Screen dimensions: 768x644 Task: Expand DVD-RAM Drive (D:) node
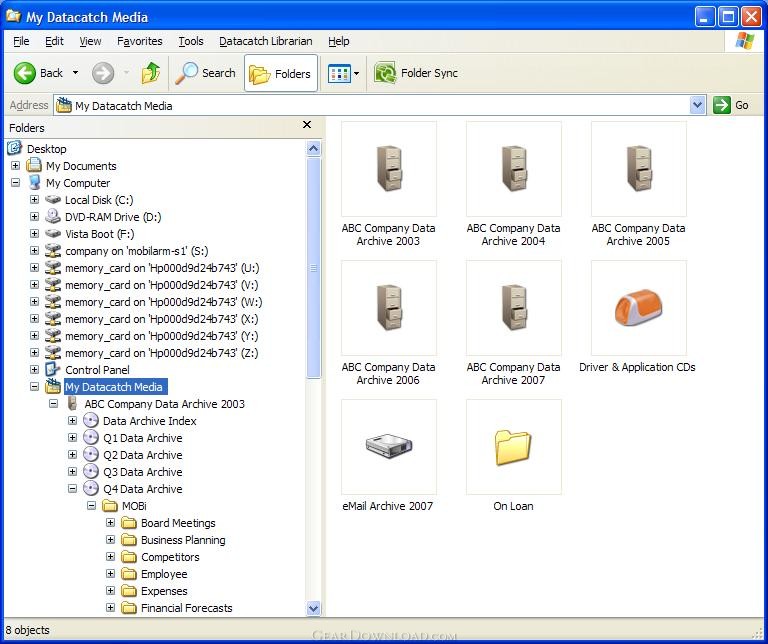pos(34,216)
